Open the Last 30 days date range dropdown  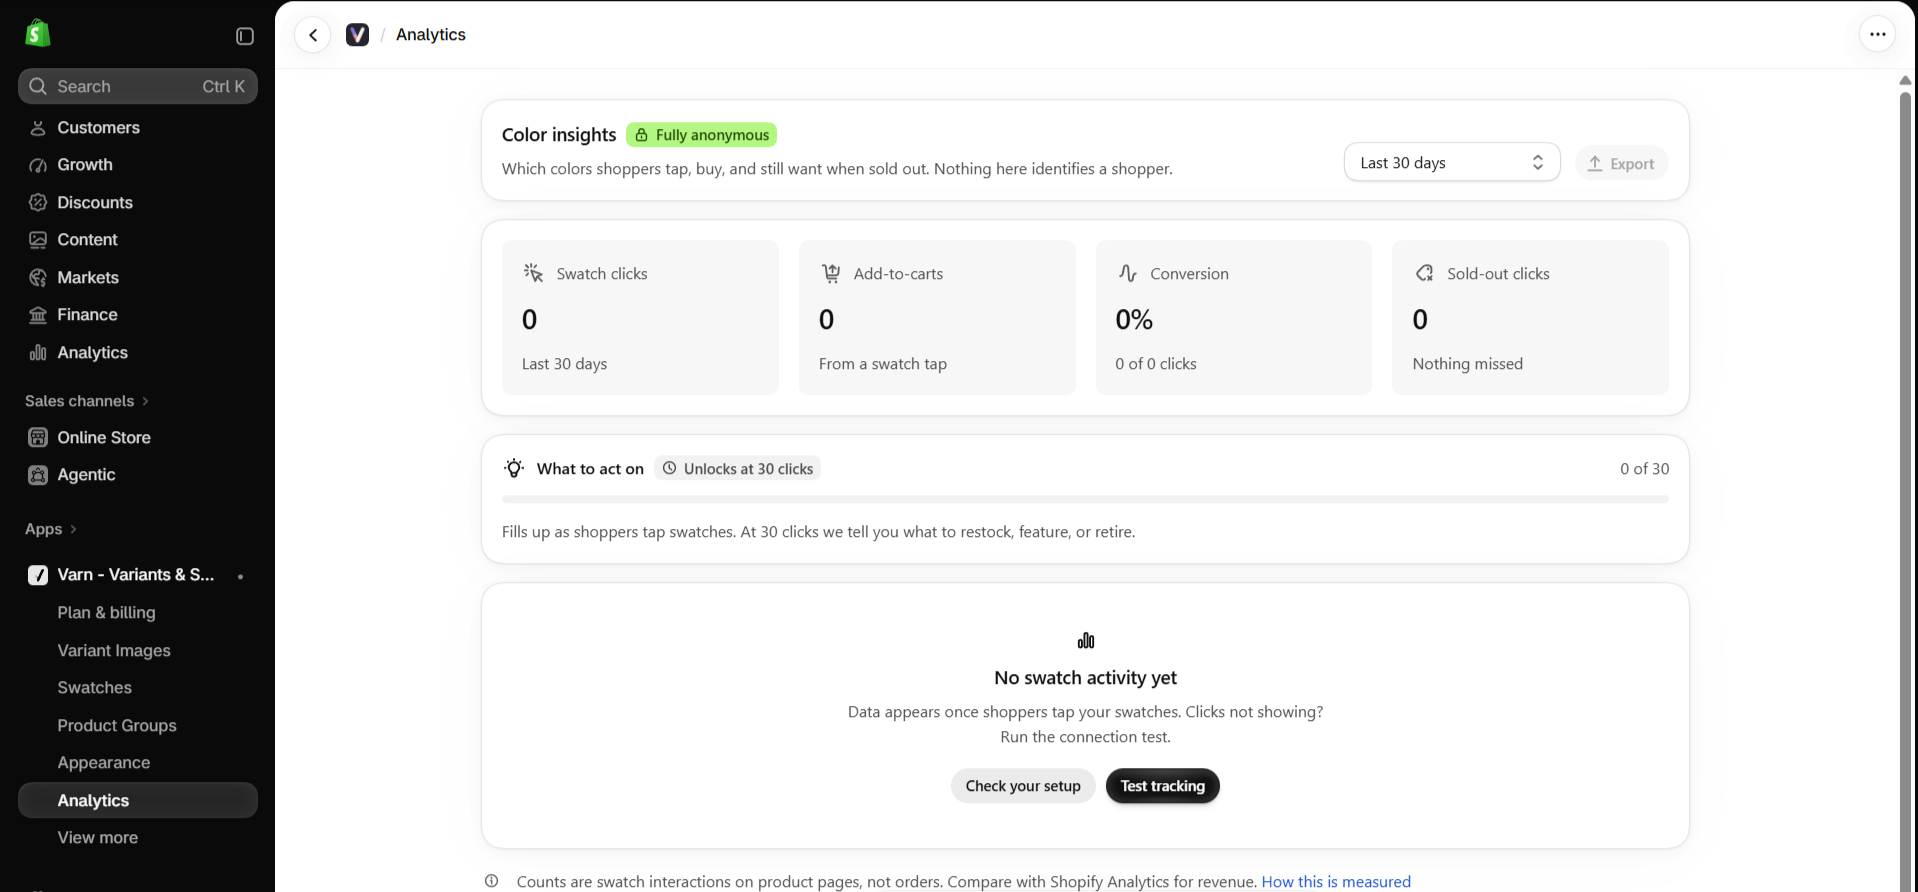pyautogui.click(x=1452, y=163)
